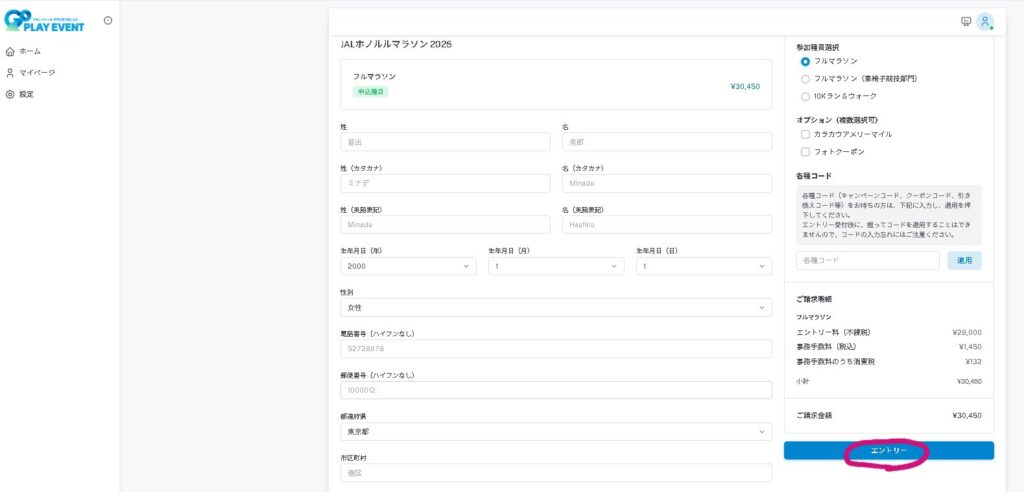Select フルマラソン（車椅子競技部門） radio option
Screen dimensions: 1024x492
pyautogui.click(x=805, y=79)
